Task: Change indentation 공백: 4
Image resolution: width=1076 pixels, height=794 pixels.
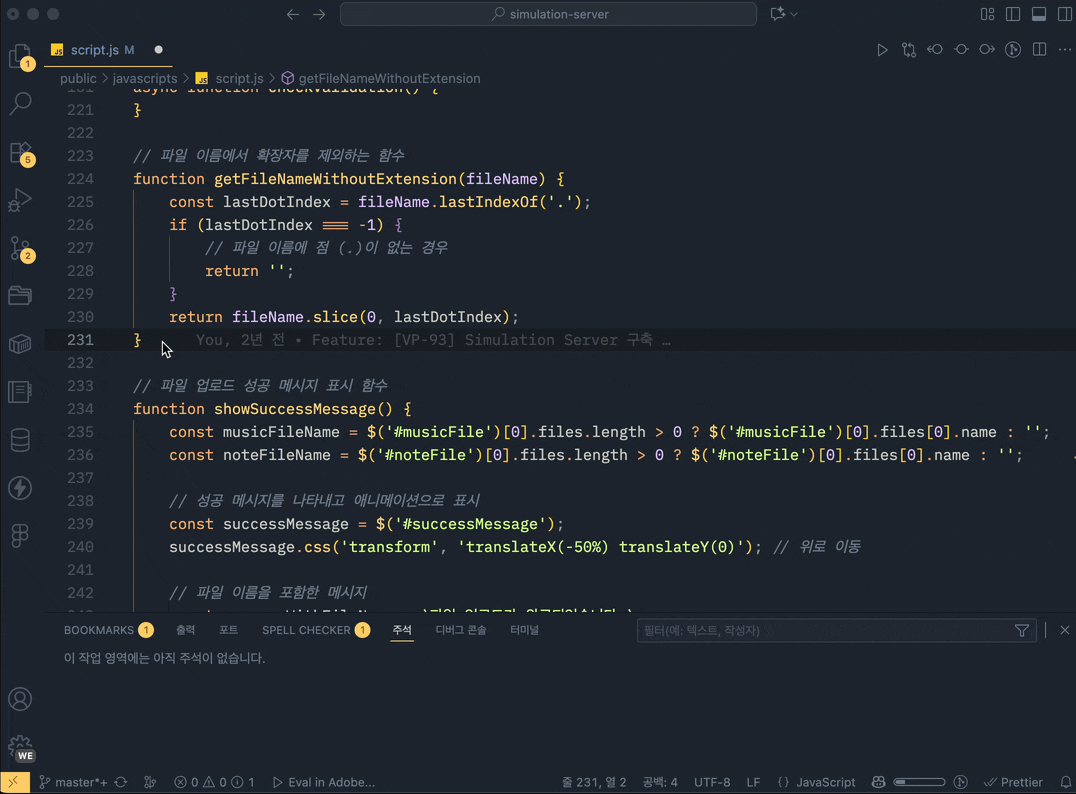Action: (x=660, y=782)
